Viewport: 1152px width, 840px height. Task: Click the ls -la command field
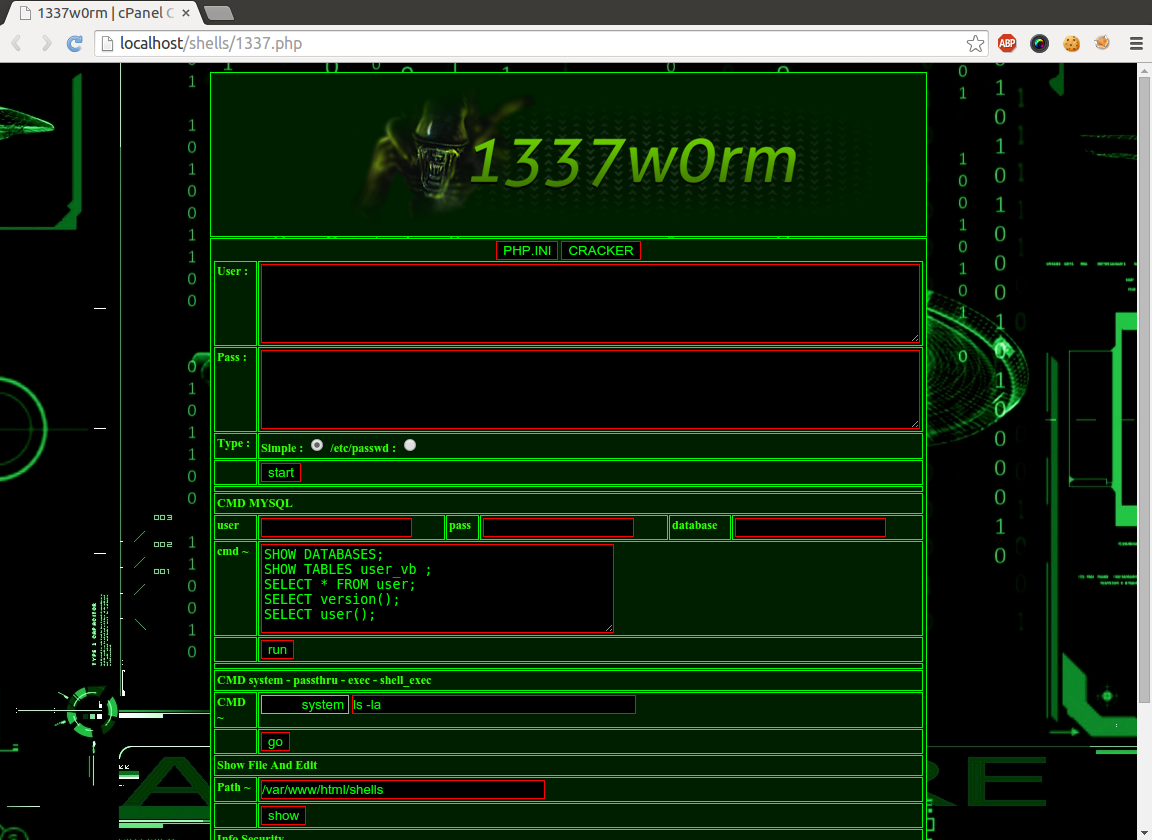click(x=494, y=705)
